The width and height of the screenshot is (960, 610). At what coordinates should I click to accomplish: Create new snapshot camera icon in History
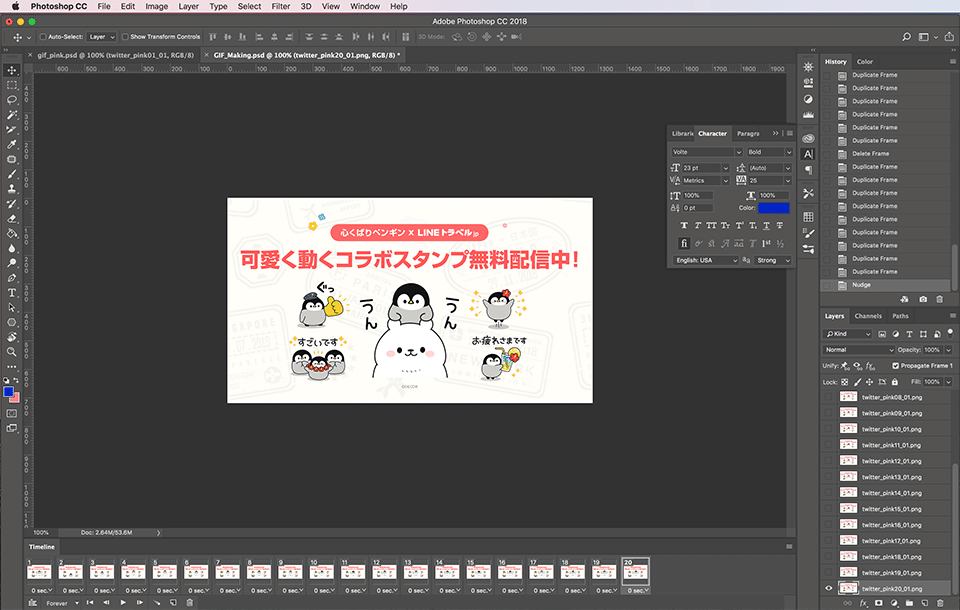(923, 299)
